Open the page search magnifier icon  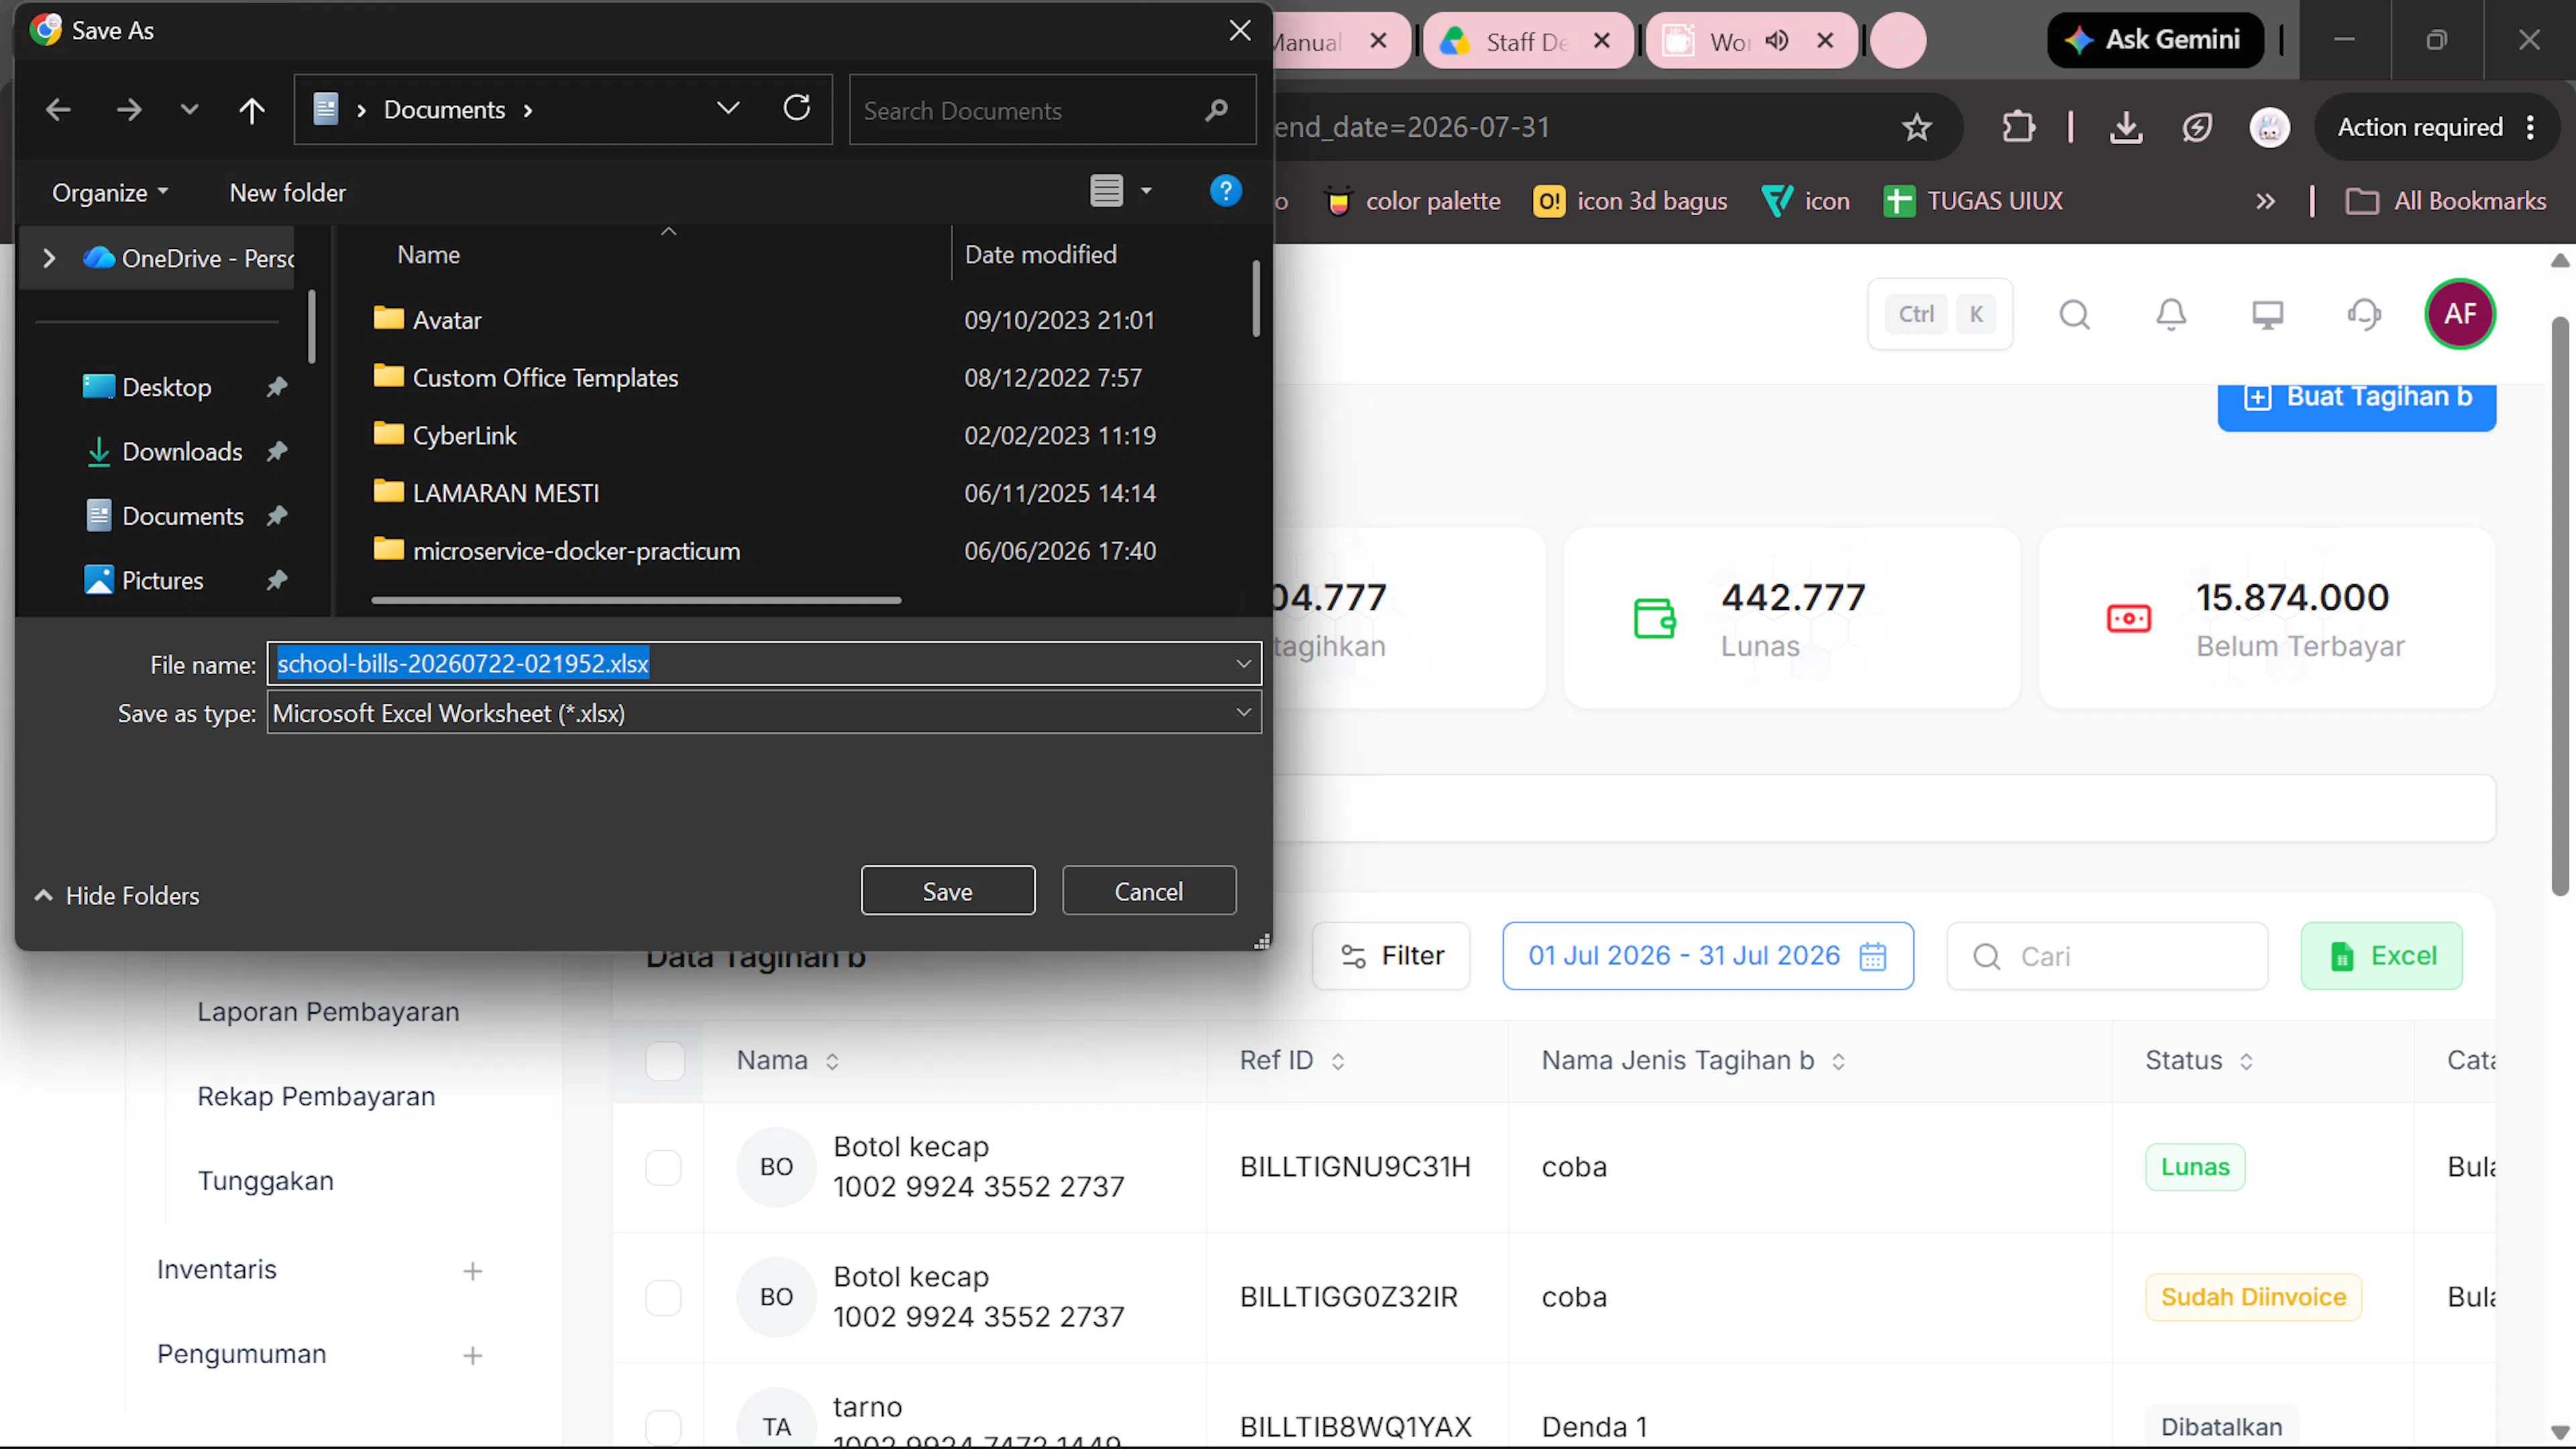(x=2075, y=314)
